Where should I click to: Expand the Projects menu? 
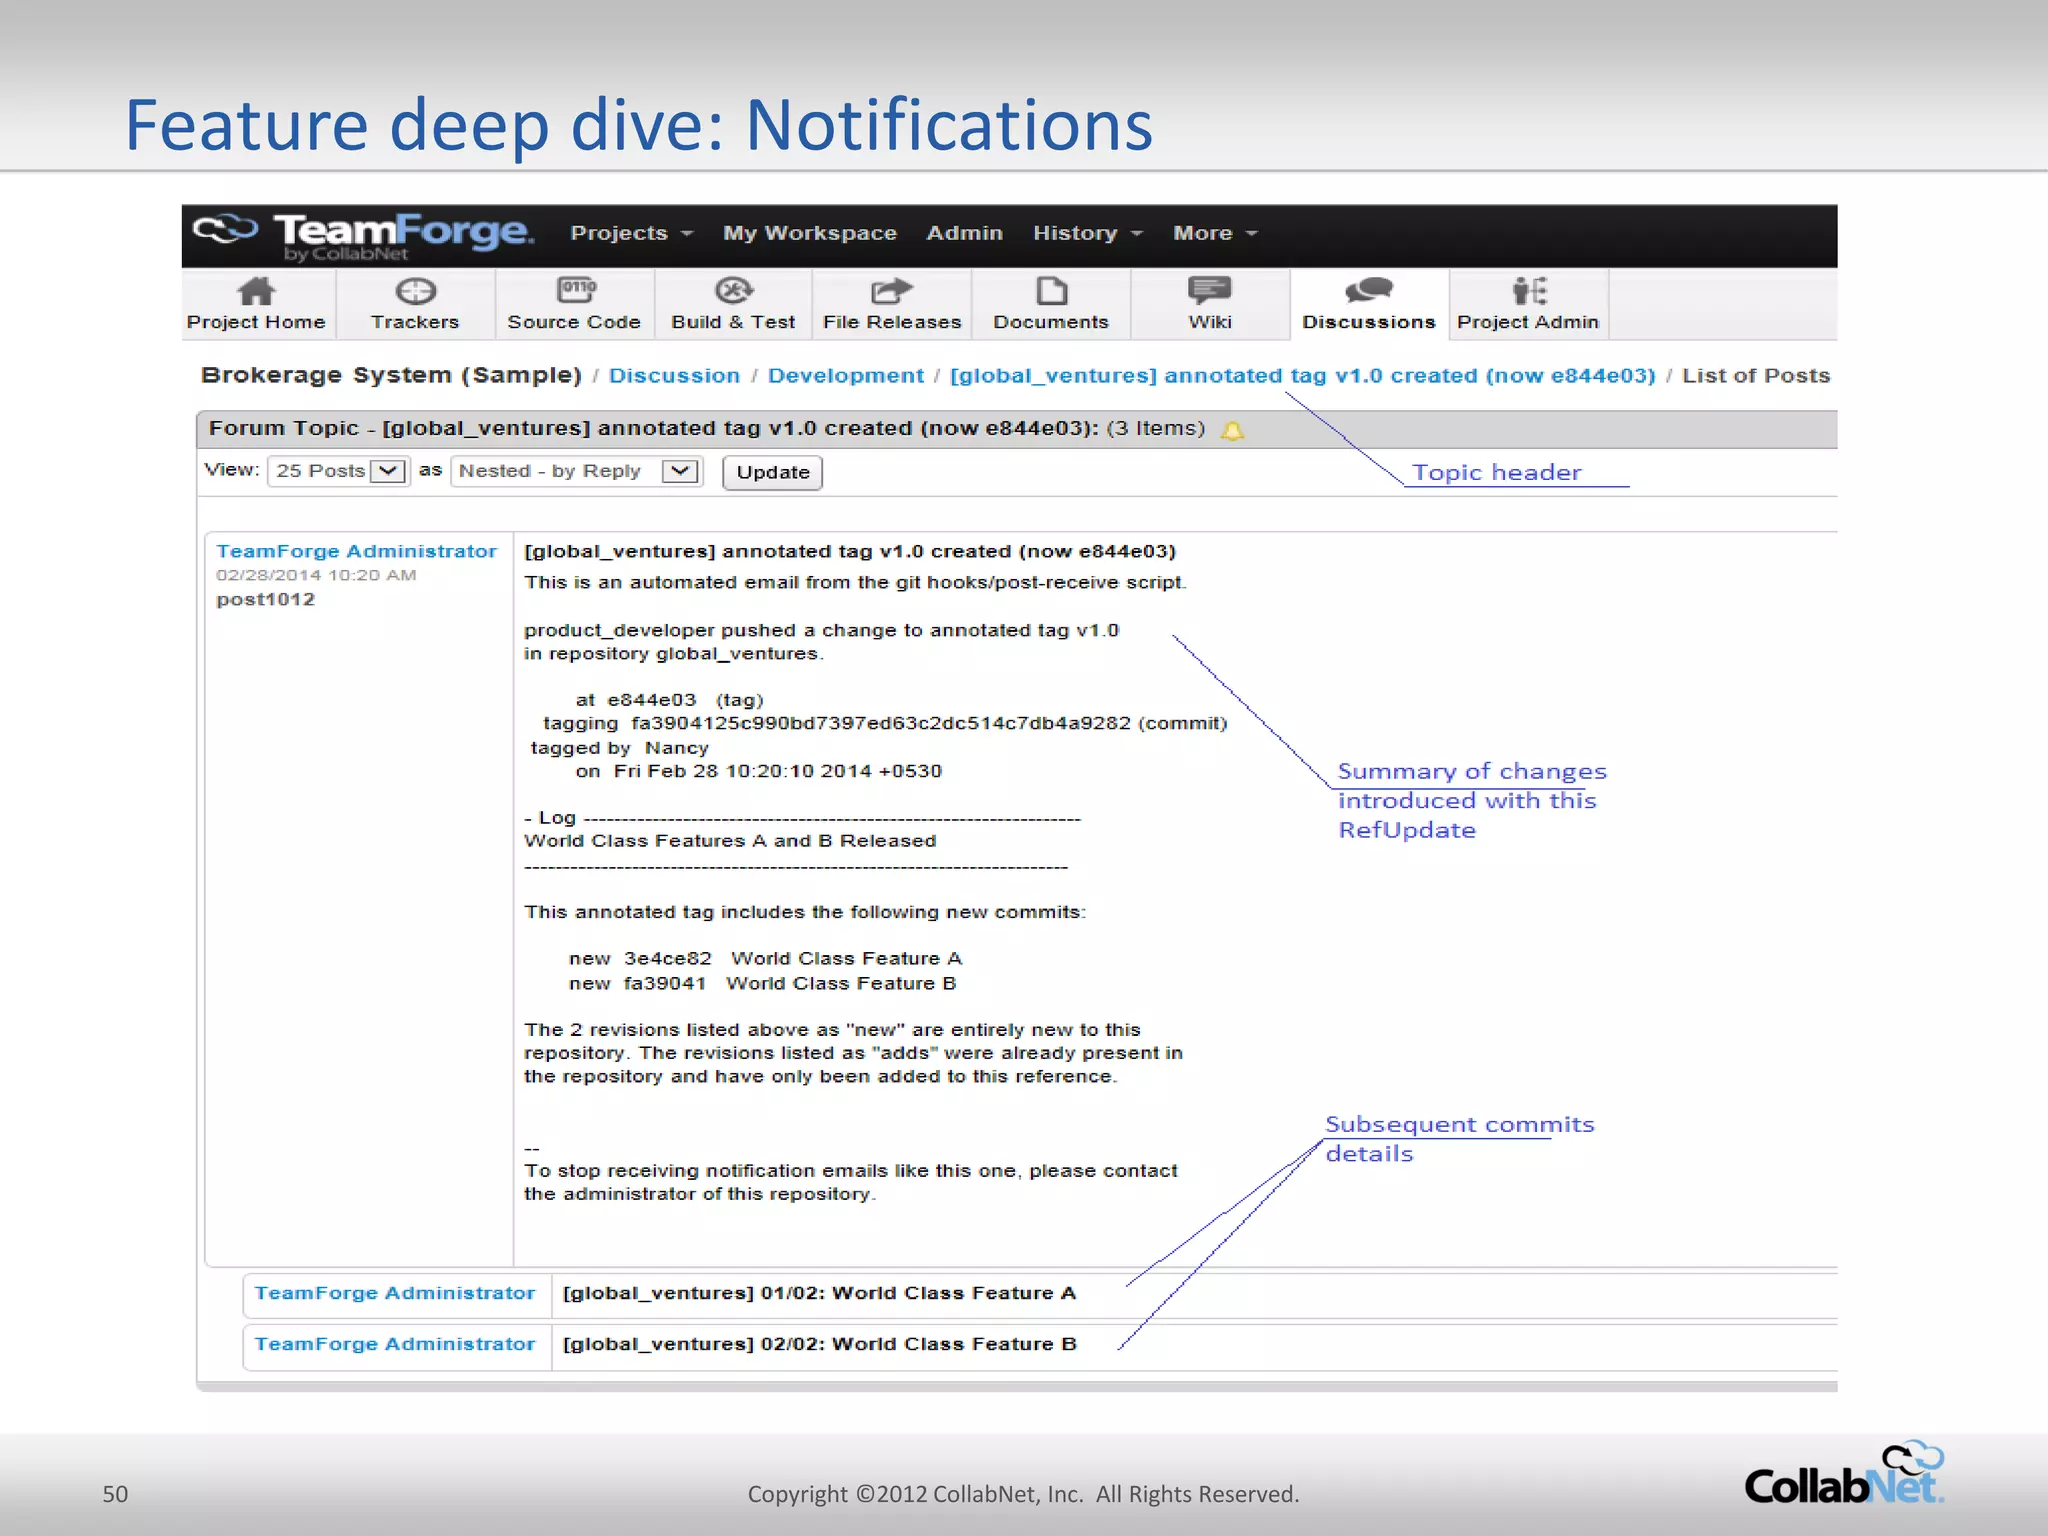pos(631,233)
